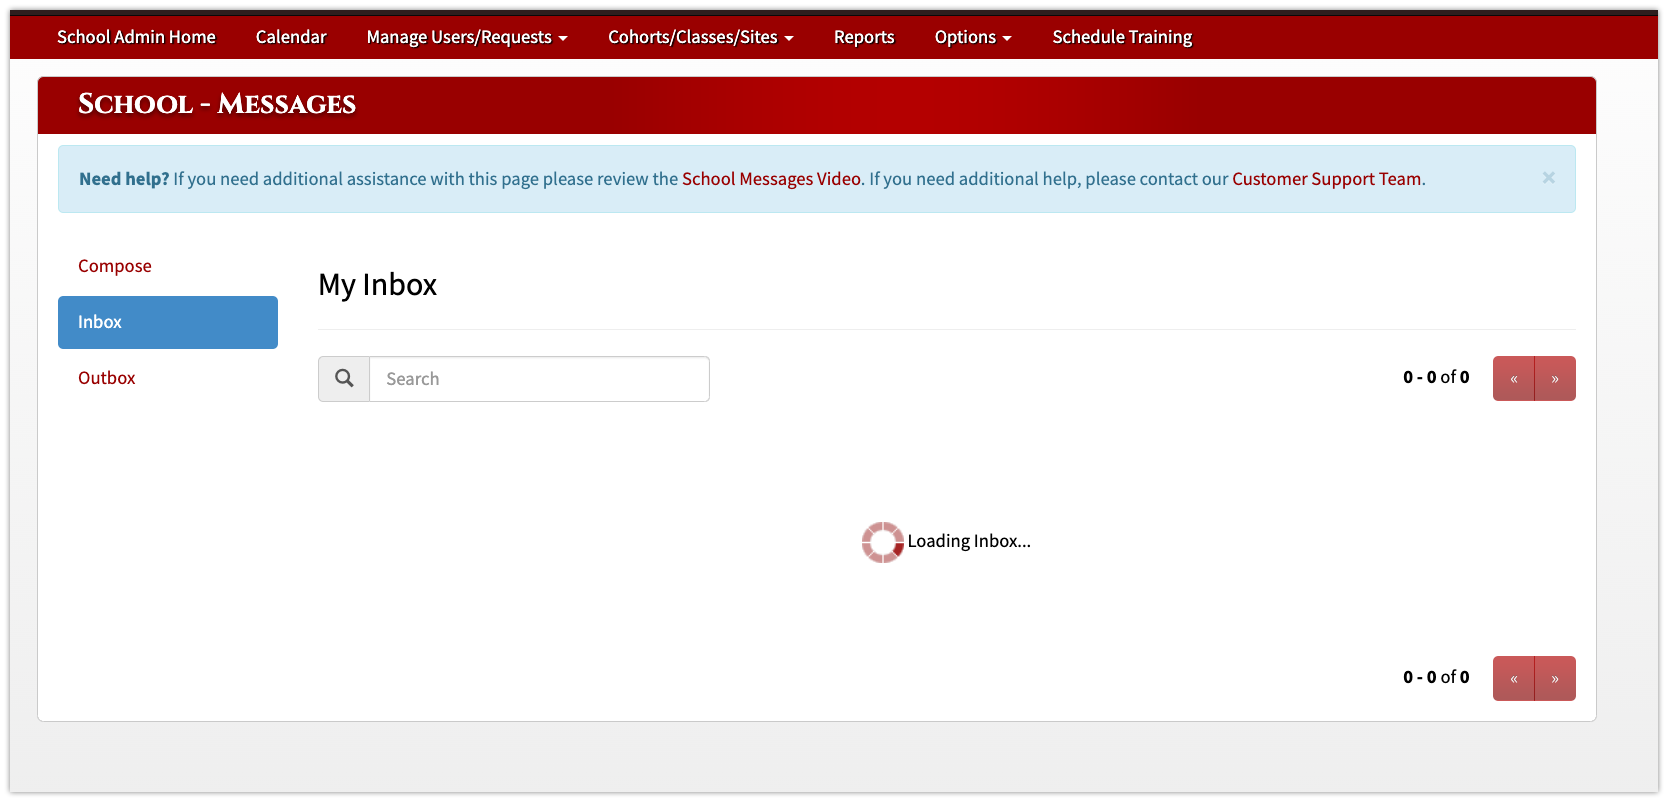Screen dimensions: 1668x802
Task: Open Schedule Training page
Action: 1122,37
